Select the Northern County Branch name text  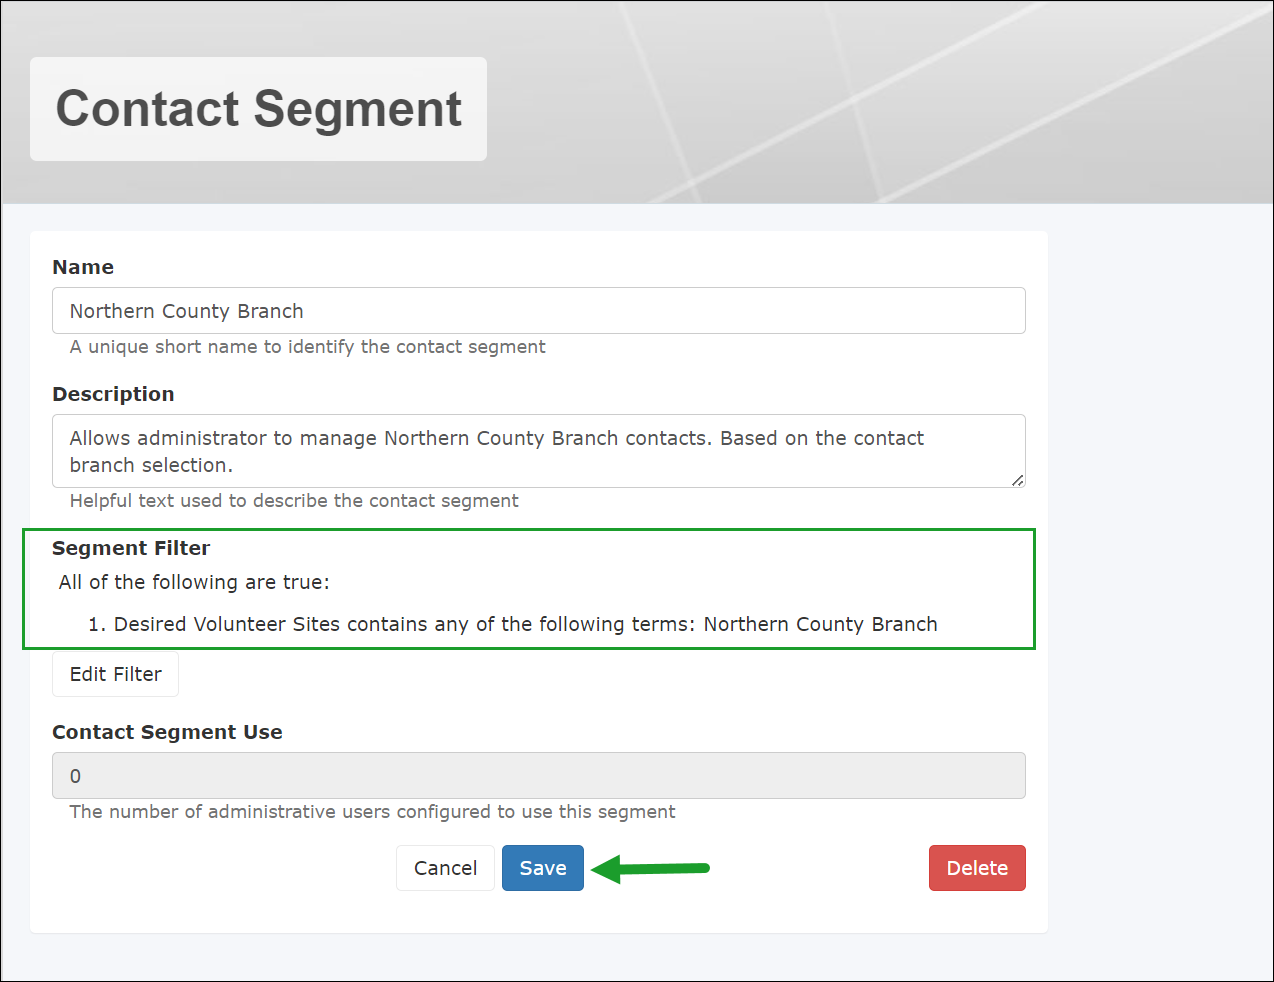click(x=185, y=311)
